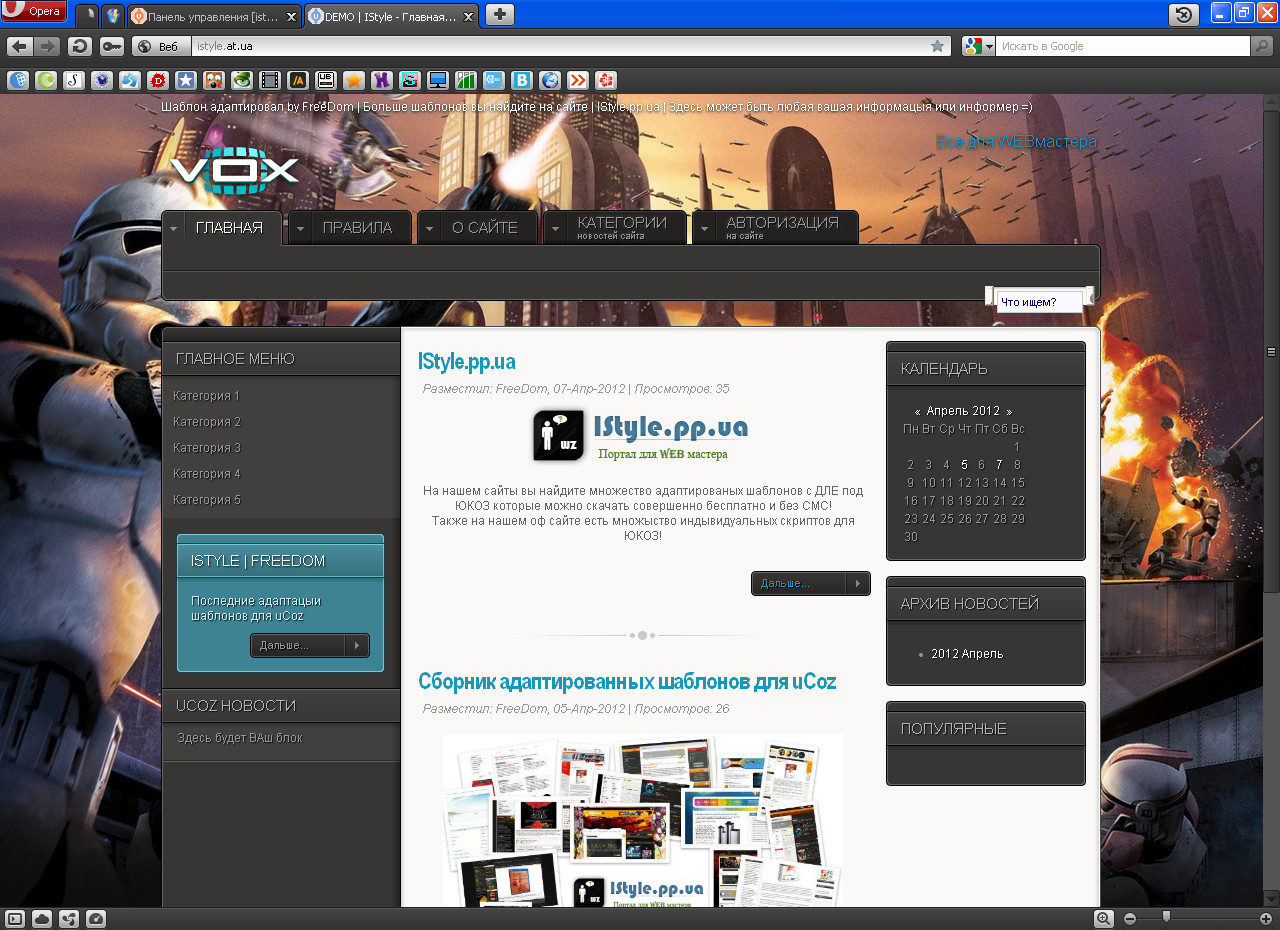
Task: Switch to the 'Панель управления' tab
Action: (x=214, y=16)
